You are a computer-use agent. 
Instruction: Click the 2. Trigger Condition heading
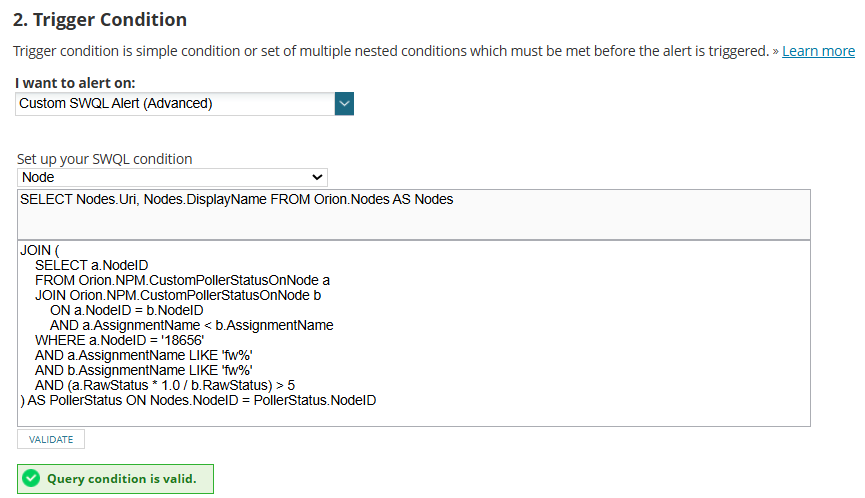pyautogui.click(x=100, y=20)
